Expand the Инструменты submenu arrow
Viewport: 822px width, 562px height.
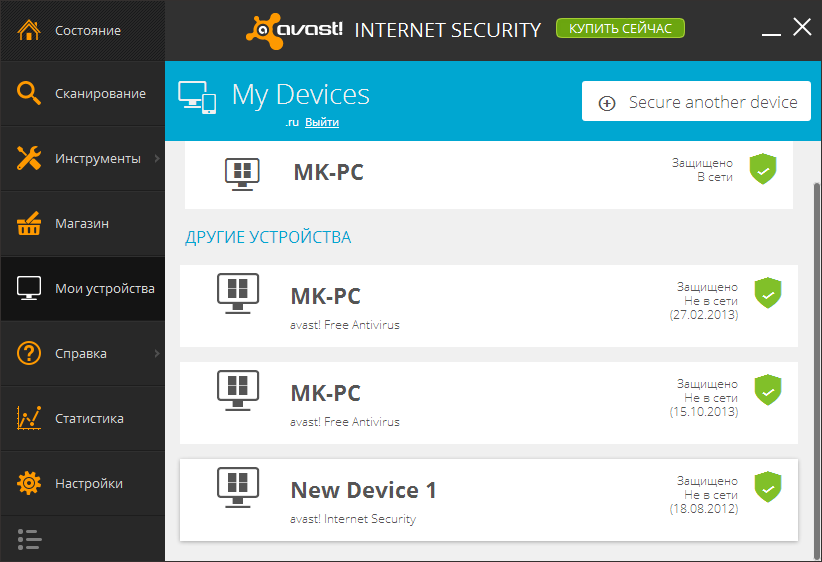[x=158, y=158]
